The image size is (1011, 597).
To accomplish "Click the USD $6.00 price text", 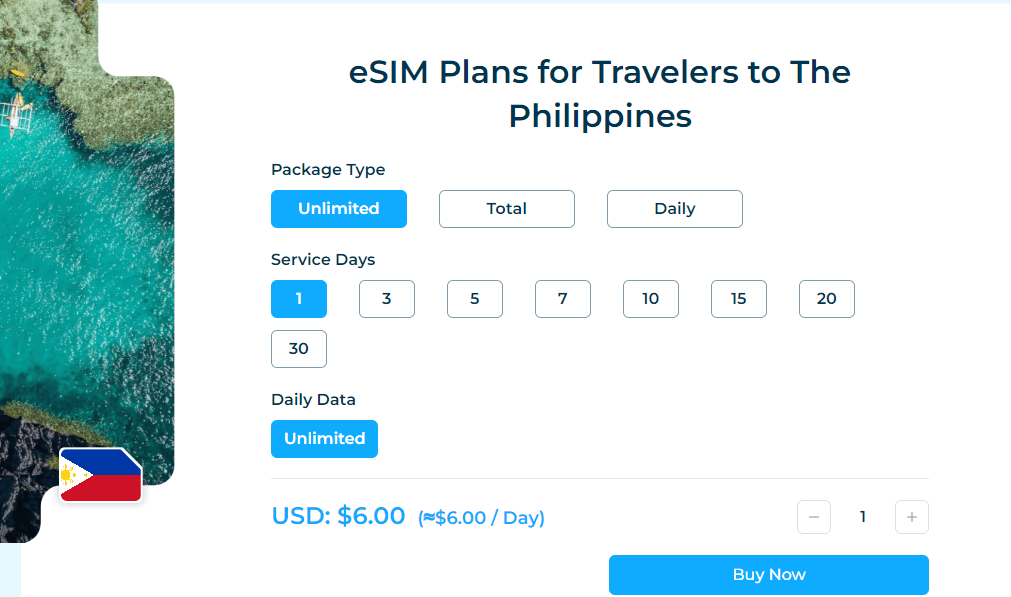I will click(339, 516).
